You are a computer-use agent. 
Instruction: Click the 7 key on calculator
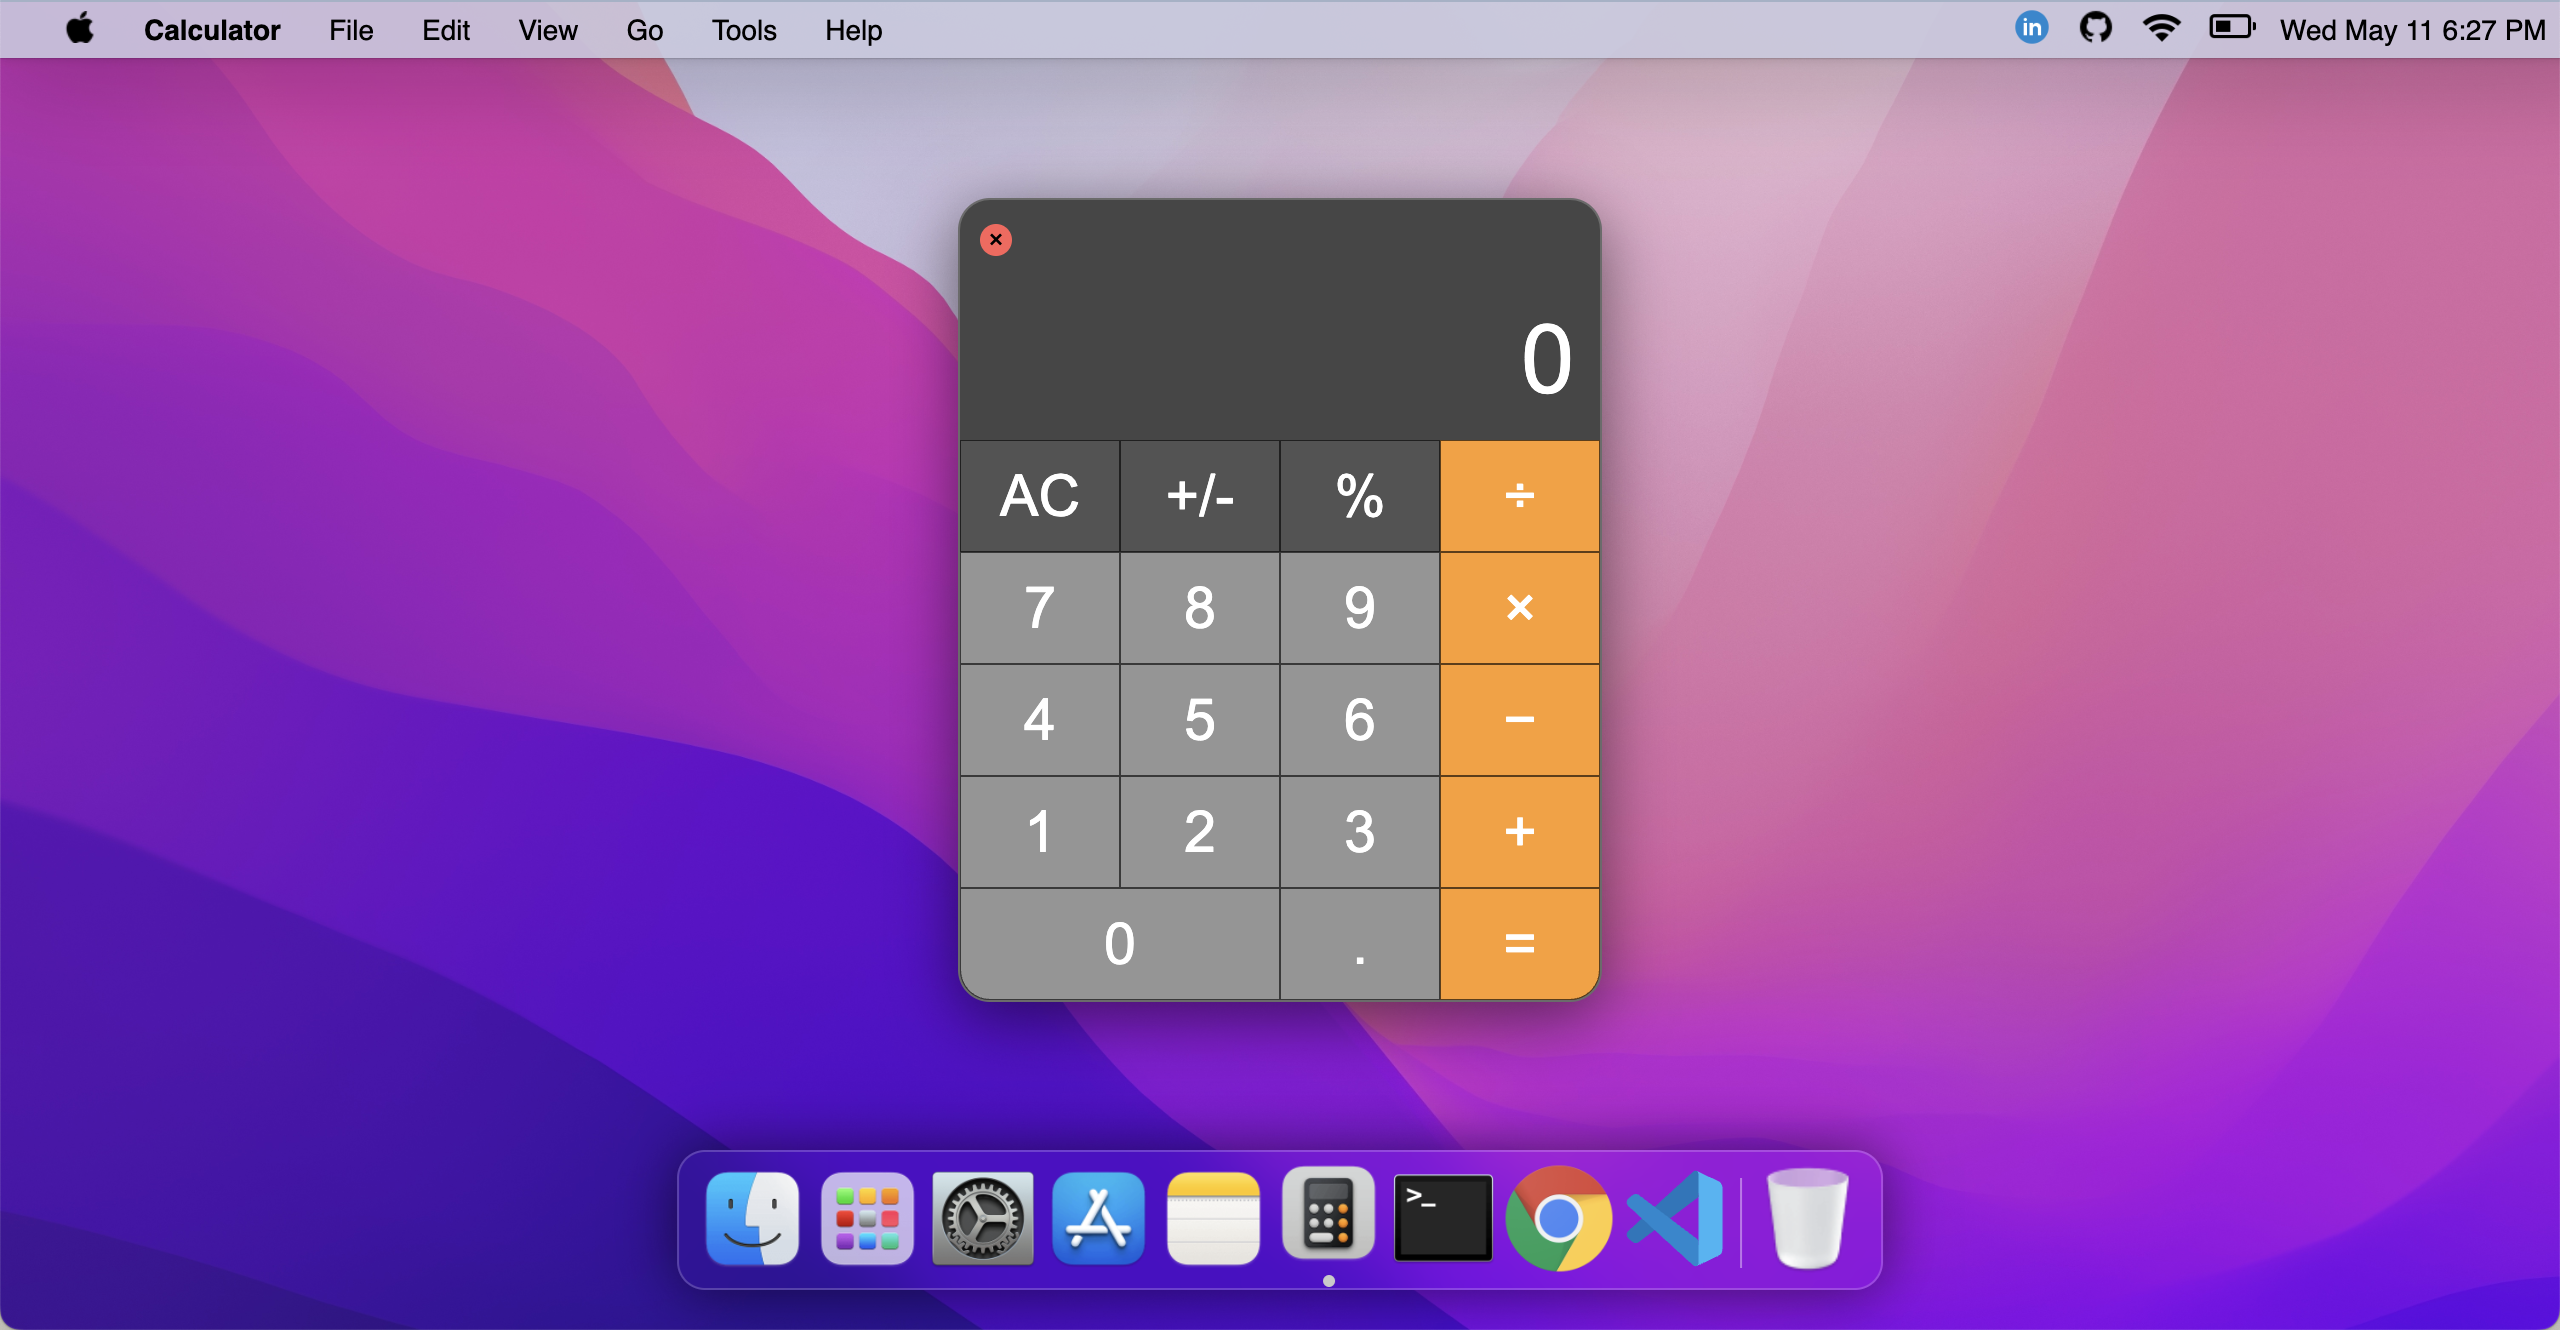pos(1040,608)
